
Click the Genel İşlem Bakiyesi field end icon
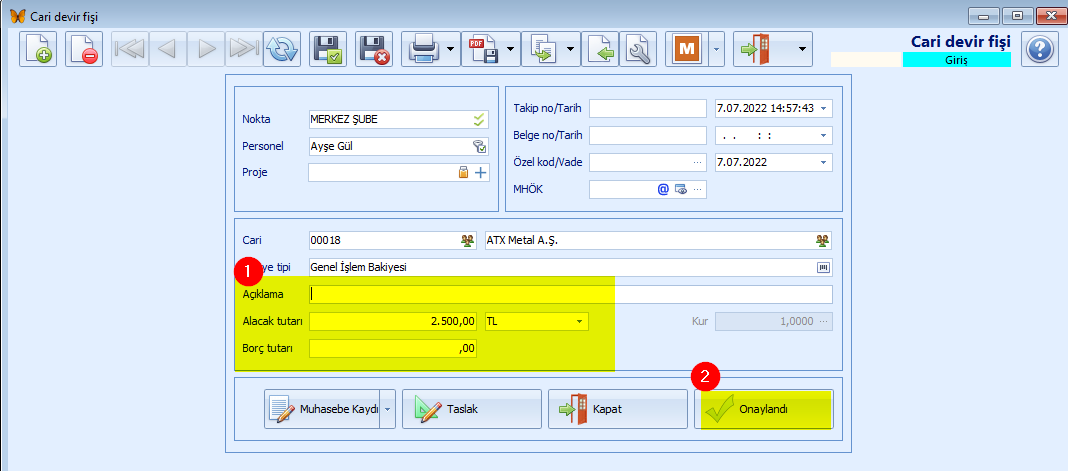823,267
